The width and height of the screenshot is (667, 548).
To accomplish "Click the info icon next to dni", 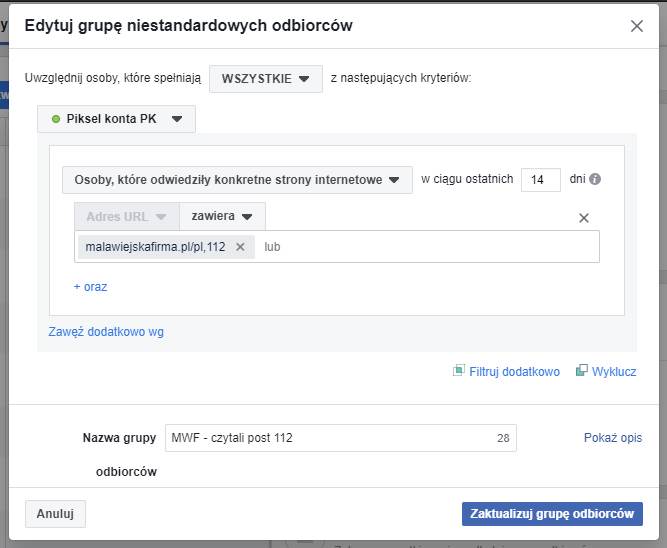I will pyautogui.click(x=595, y=180).
